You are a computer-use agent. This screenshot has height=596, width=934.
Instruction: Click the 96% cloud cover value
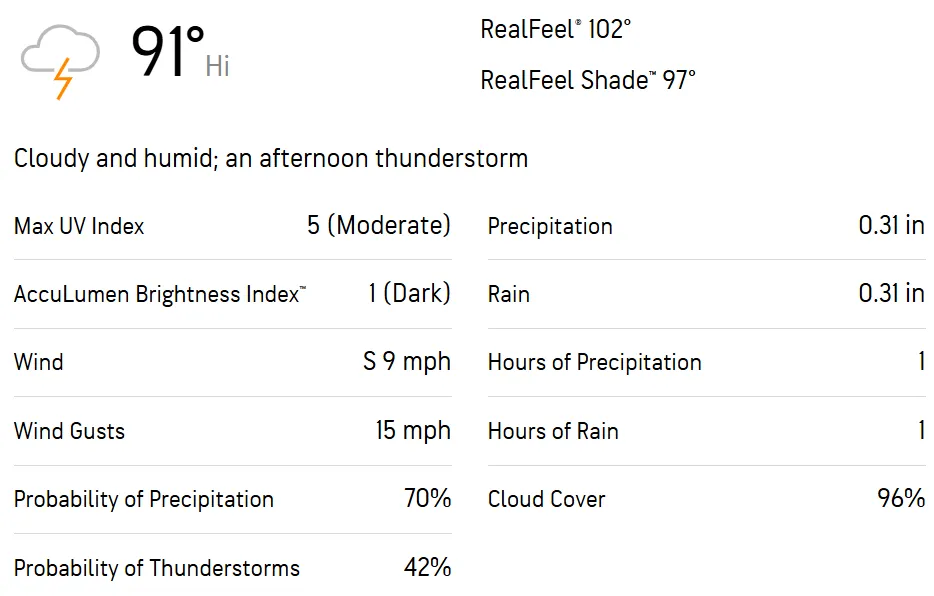(901, 498)
